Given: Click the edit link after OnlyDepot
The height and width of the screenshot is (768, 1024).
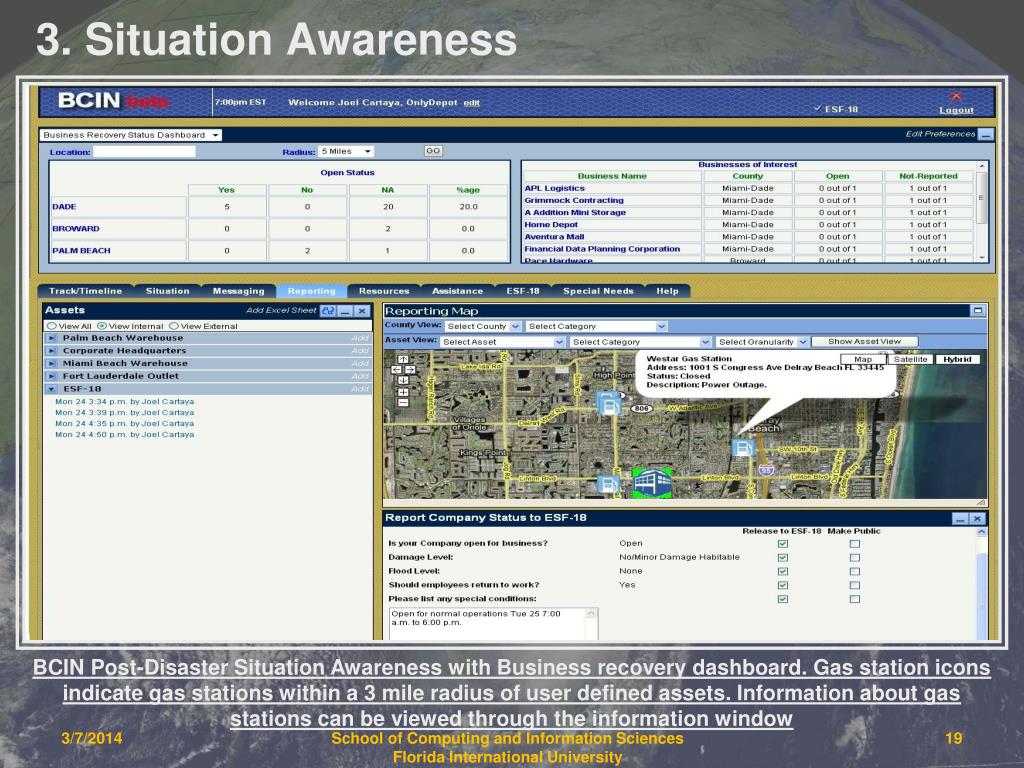Looking at the screenshot, I should 472,103.
